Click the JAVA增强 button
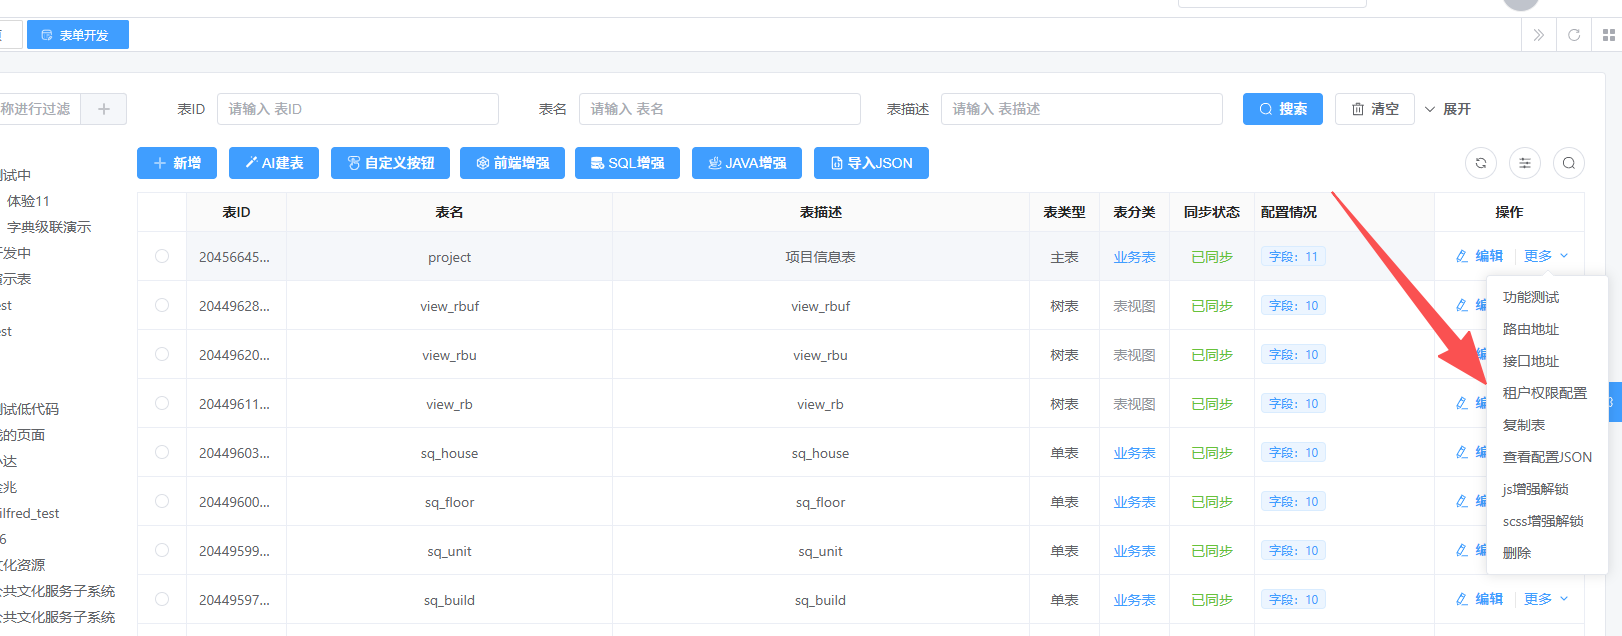1622x636 pixels. (746, 163)
